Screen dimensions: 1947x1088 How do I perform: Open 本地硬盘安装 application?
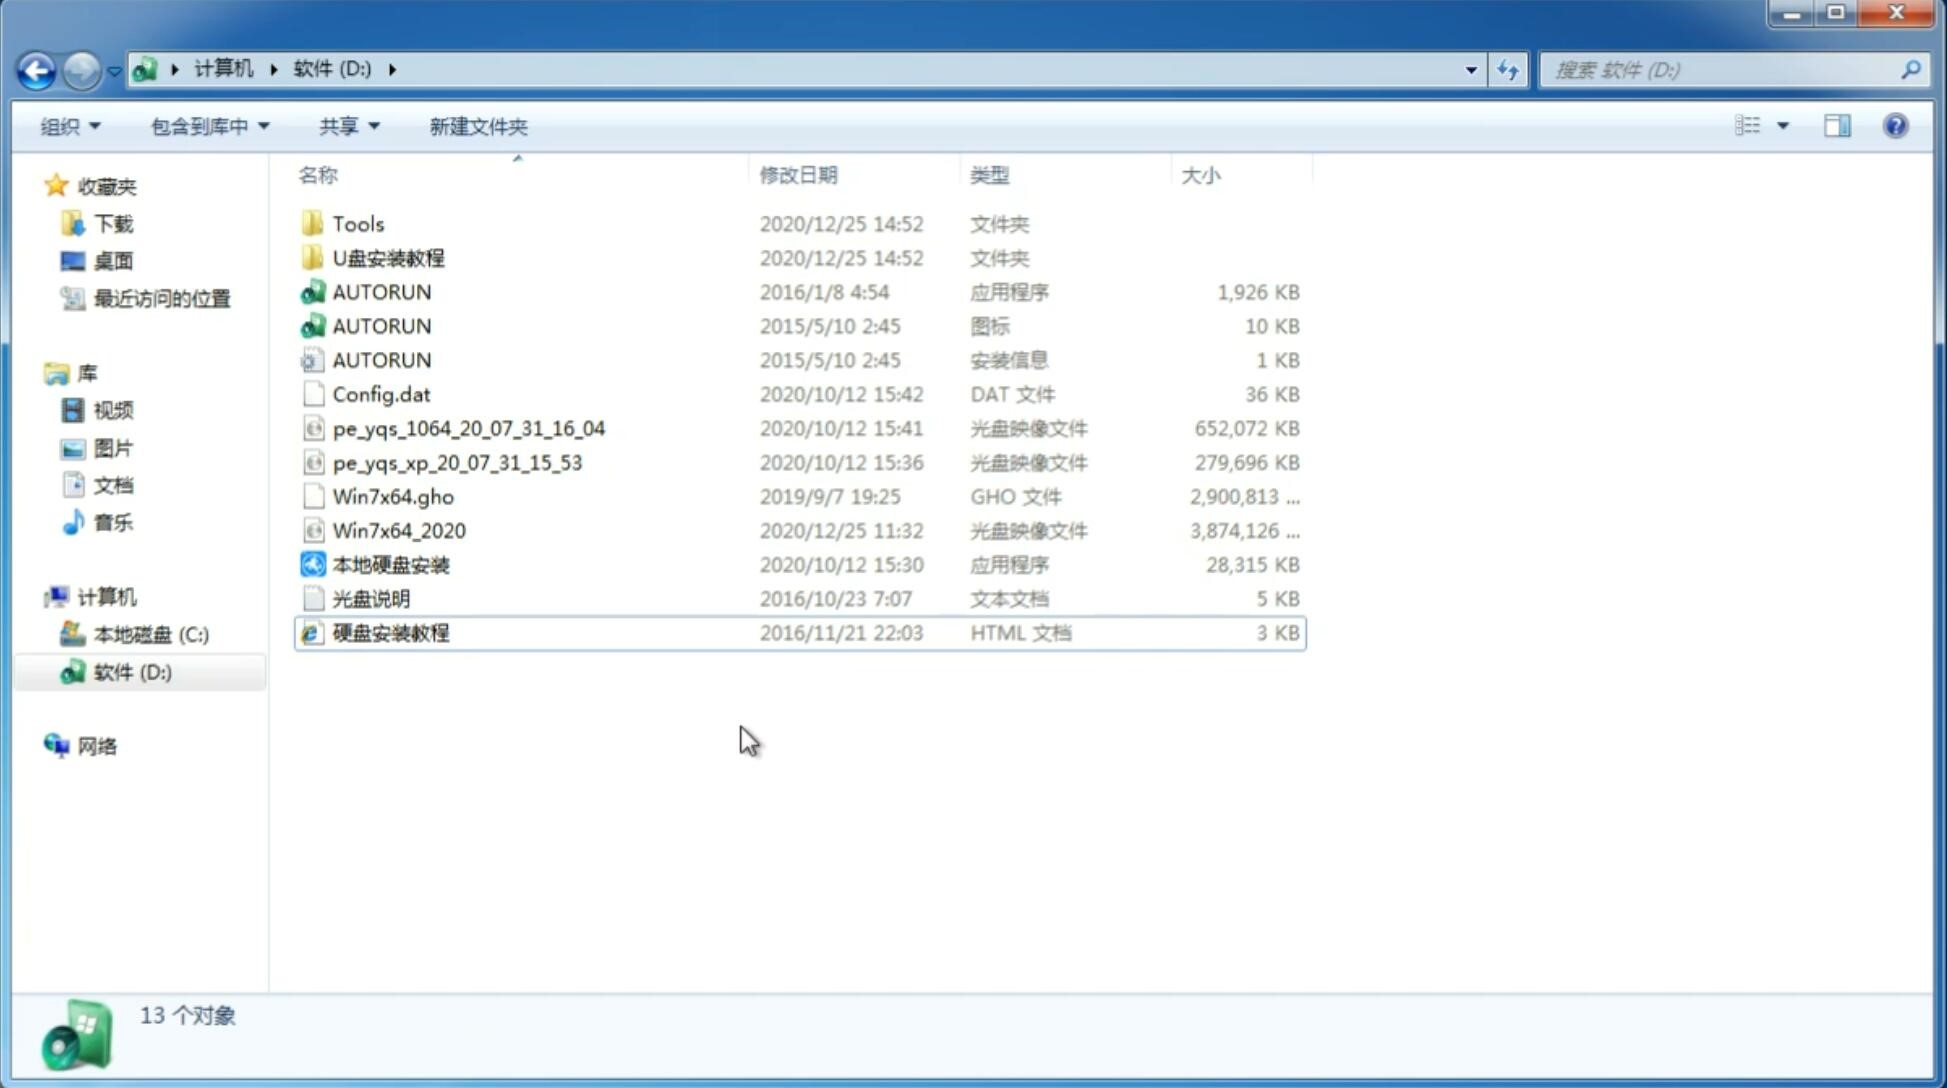390,564
